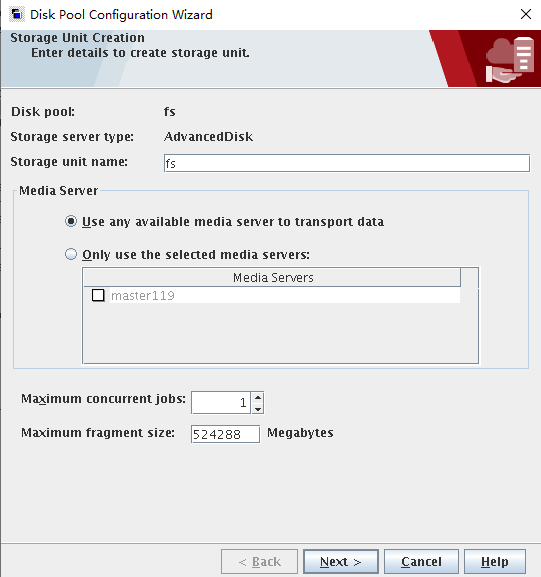Click the Maximum concurrent jobs value box
The height and width of the screenshot is (577, 541).
(221, 403)
